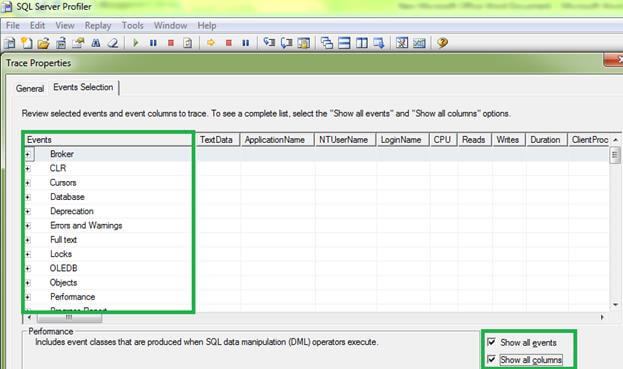
Task: Open the Performance Monitor toolbar icon
Action: coord(419,43)
